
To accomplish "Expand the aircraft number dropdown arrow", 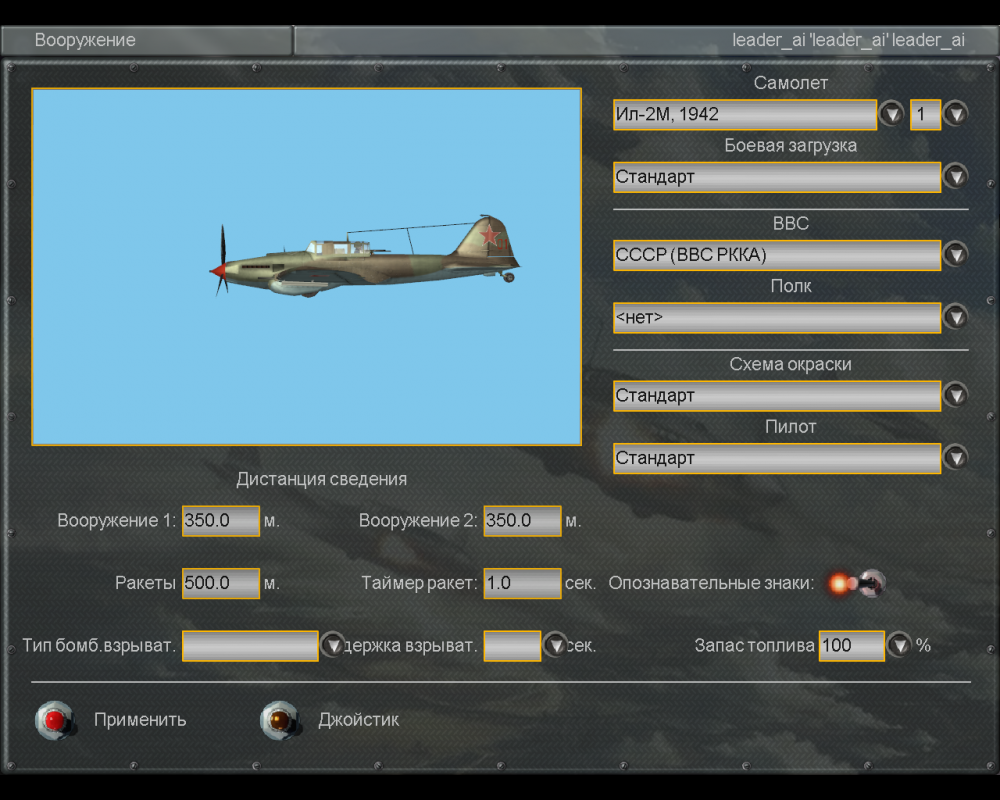I will pyautogui.click(x=956, y=114).
